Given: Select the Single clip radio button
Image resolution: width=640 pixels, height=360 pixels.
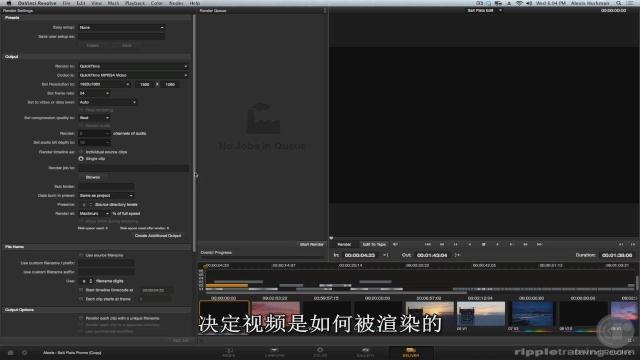Looking at the screenshot, I should (x=81, y=158).
